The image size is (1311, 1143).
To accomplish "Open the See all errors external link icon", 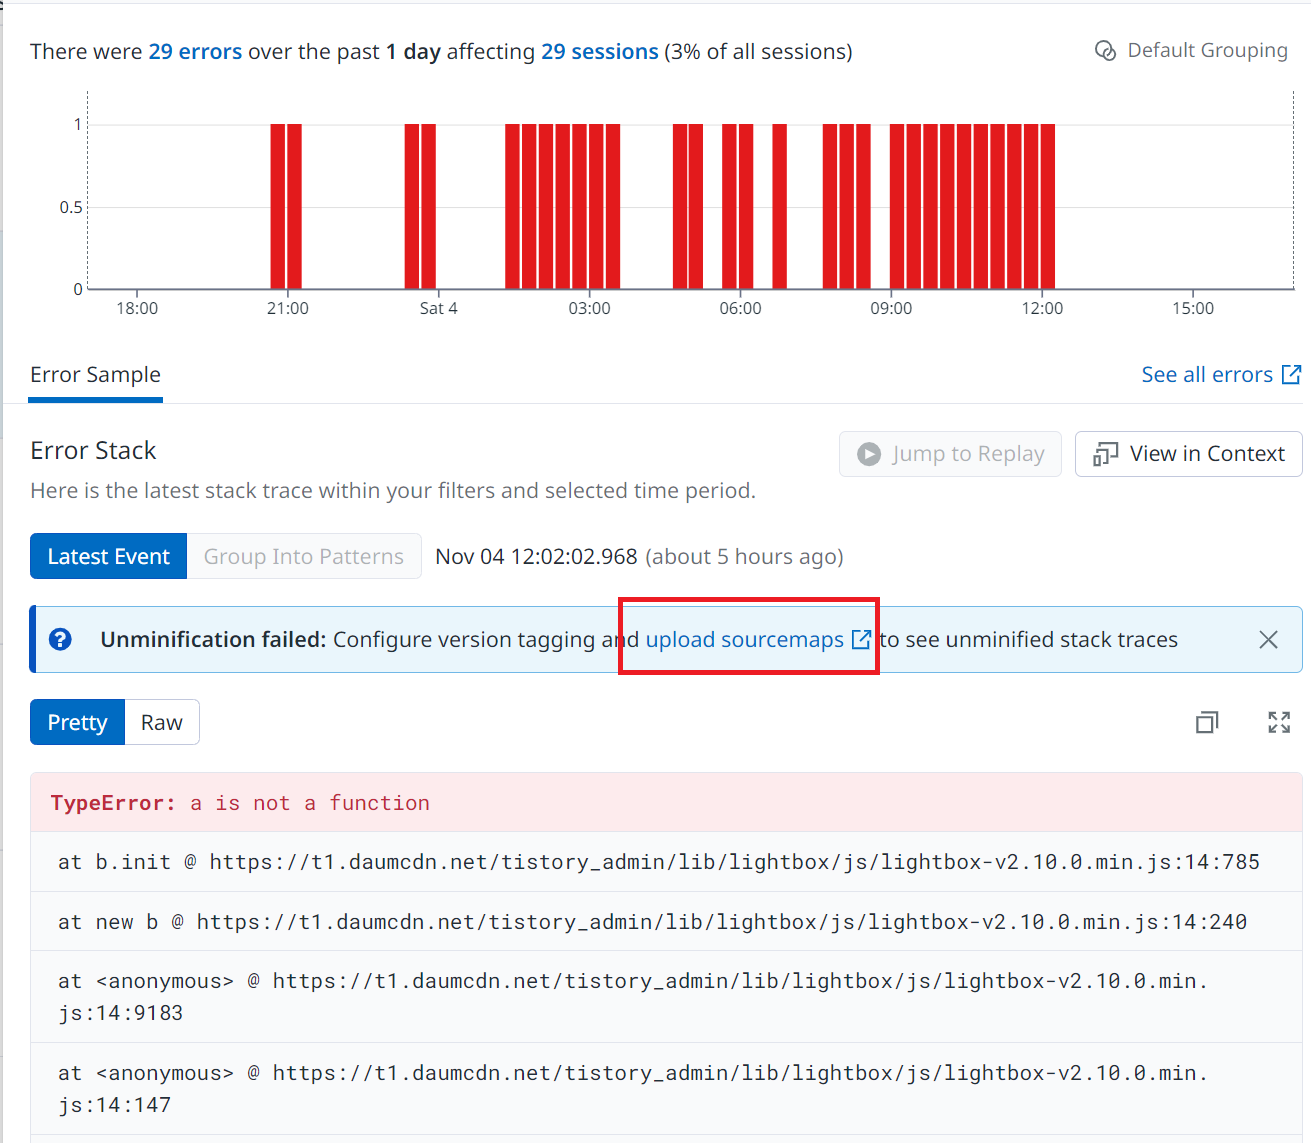I will coord(1291,375).
